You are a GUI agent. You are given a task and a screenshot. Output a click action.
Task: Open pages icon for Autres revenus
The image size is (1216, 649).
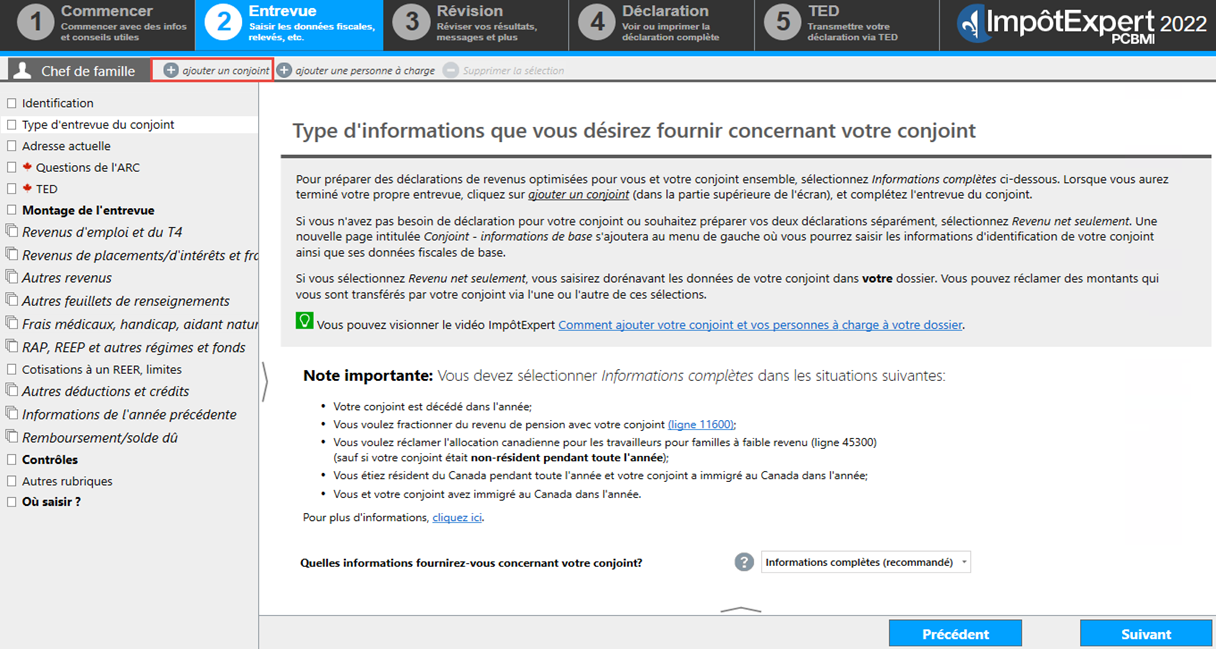12,277
